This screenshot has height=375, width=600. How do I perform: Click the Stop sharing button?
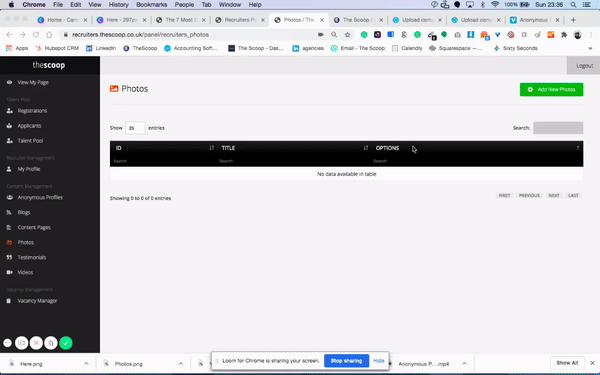(x=346, y=361)
